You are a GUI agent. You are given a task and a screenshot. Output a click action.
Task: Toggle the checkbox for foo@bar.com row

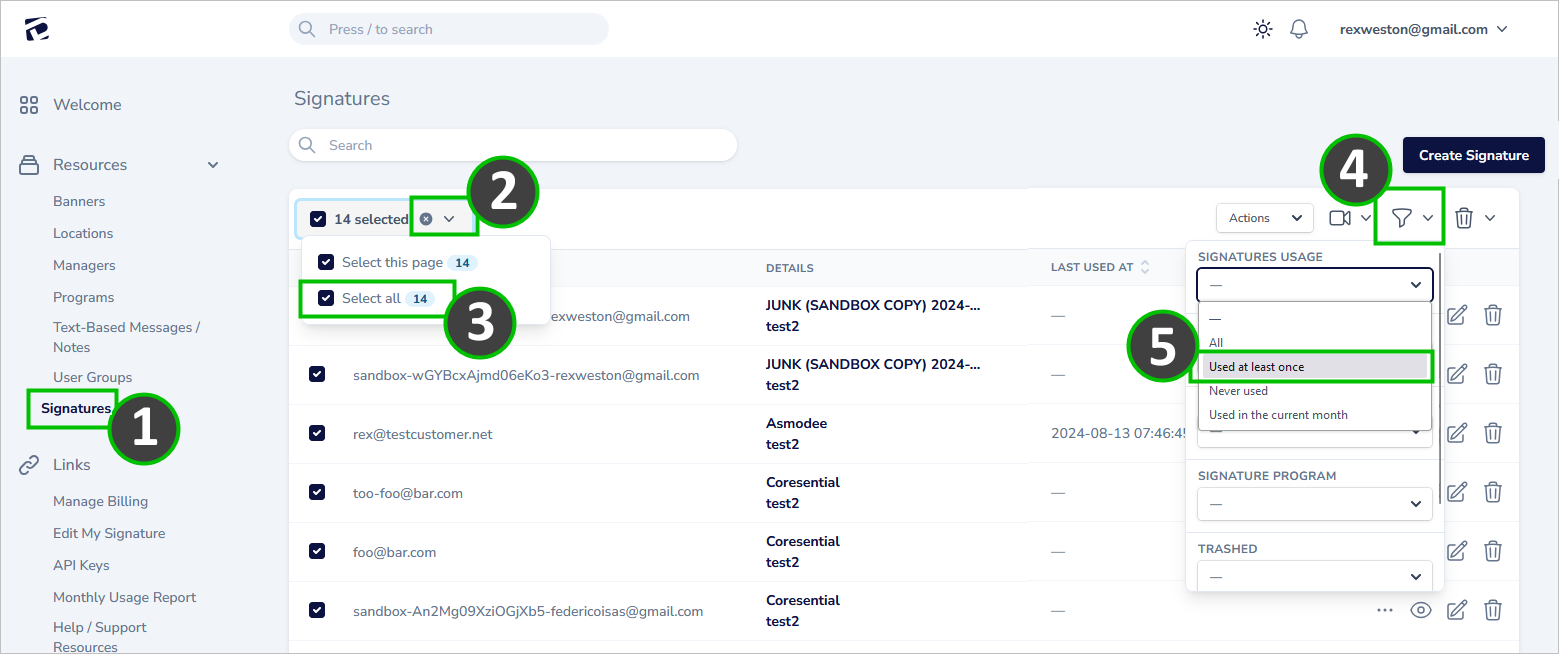coord(317,551)
